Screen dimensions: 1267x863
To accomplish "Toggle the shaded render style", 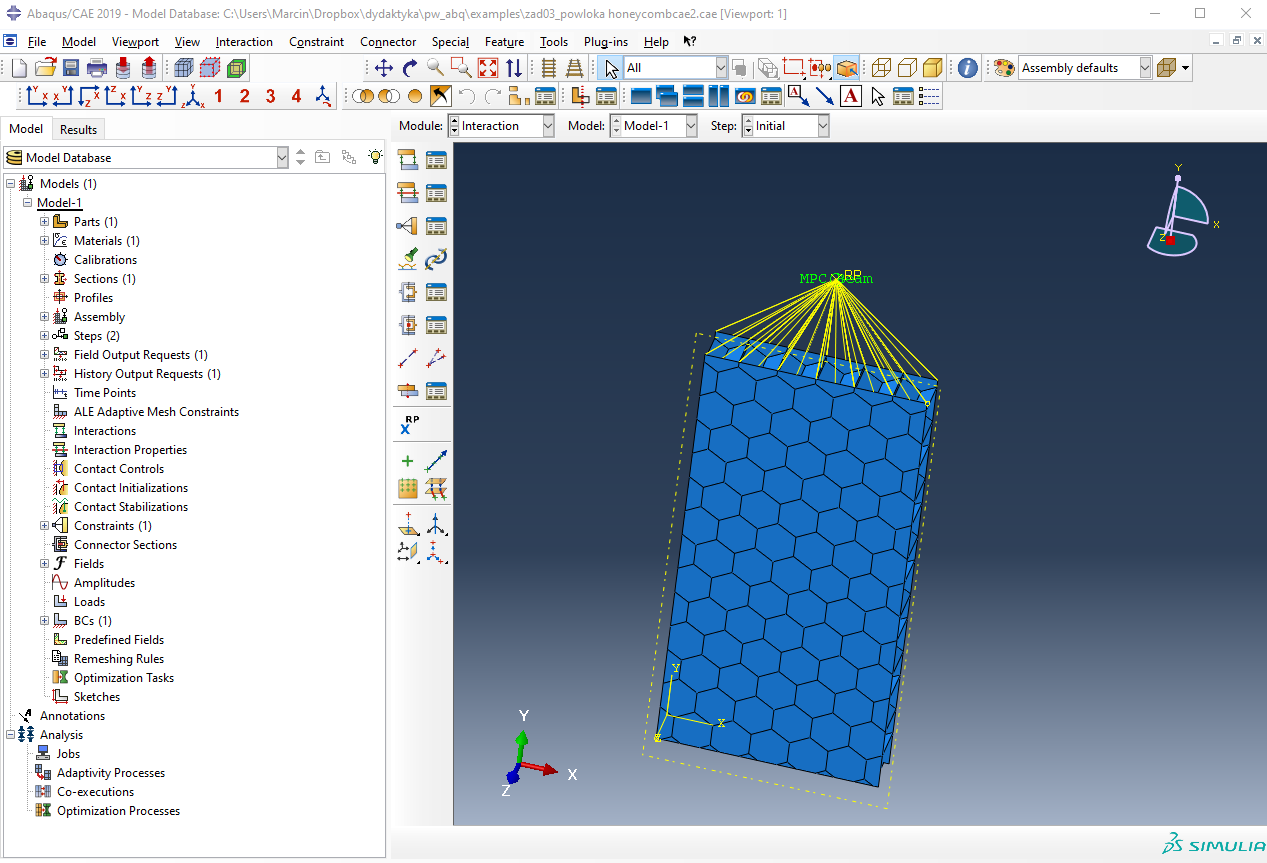I will (x=932, y=68).
